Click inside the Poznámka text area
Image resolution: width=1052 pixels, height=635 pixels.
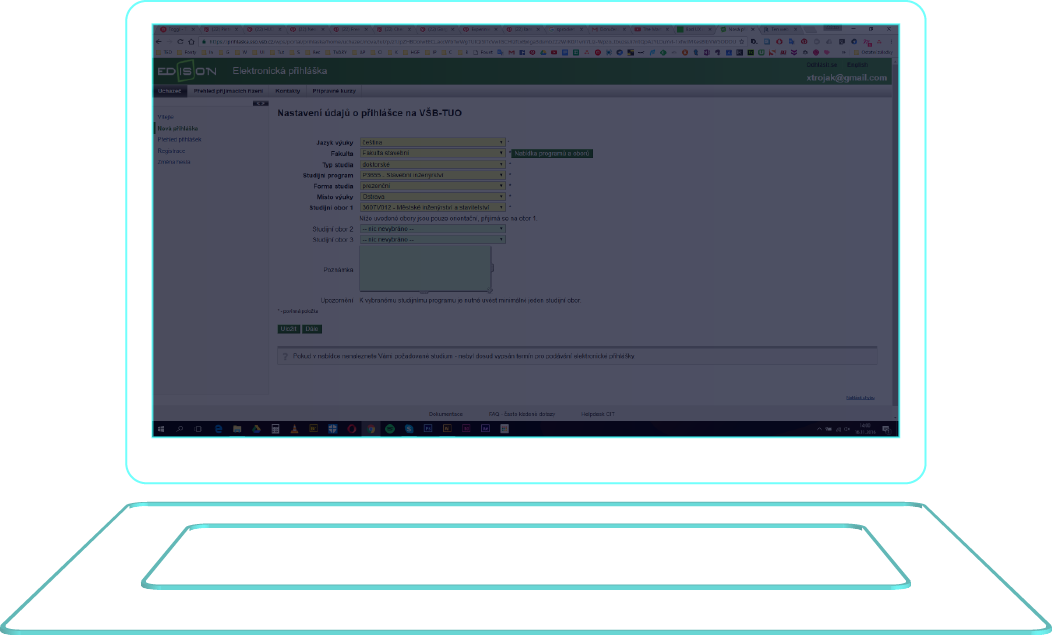click(x=425, y=268)
